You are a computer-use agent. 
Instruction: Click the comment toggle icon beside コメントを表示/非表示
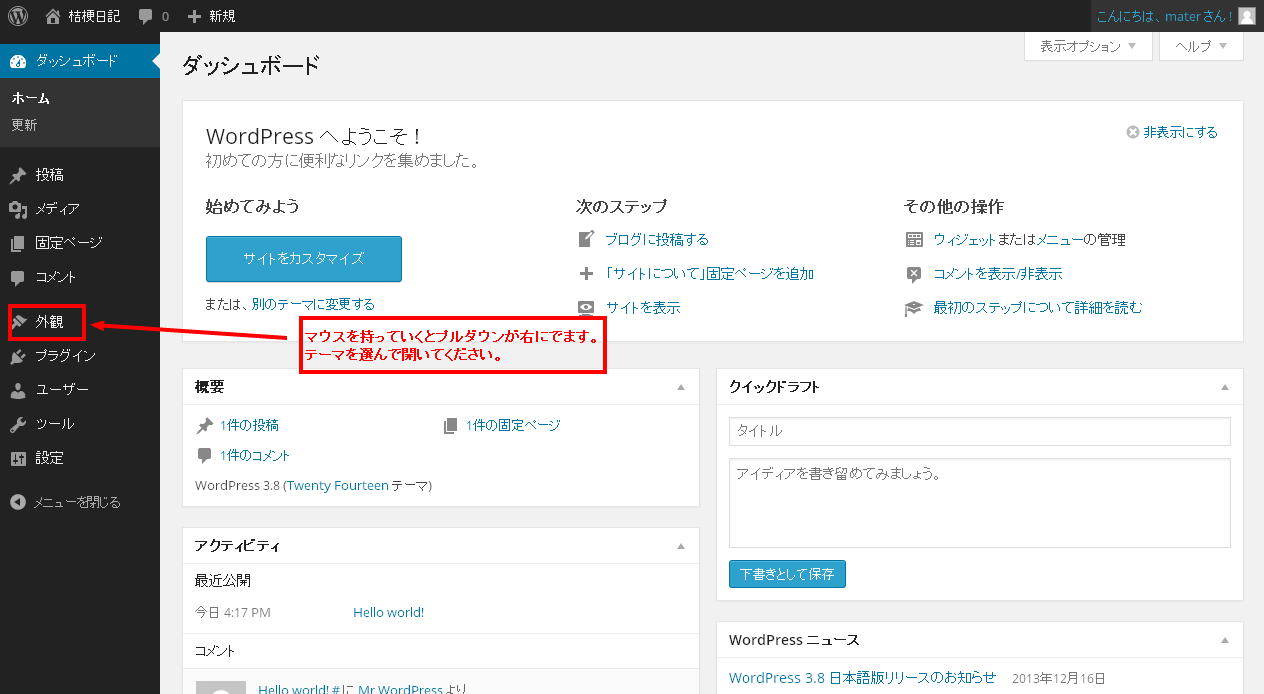[x=914, y=274]
